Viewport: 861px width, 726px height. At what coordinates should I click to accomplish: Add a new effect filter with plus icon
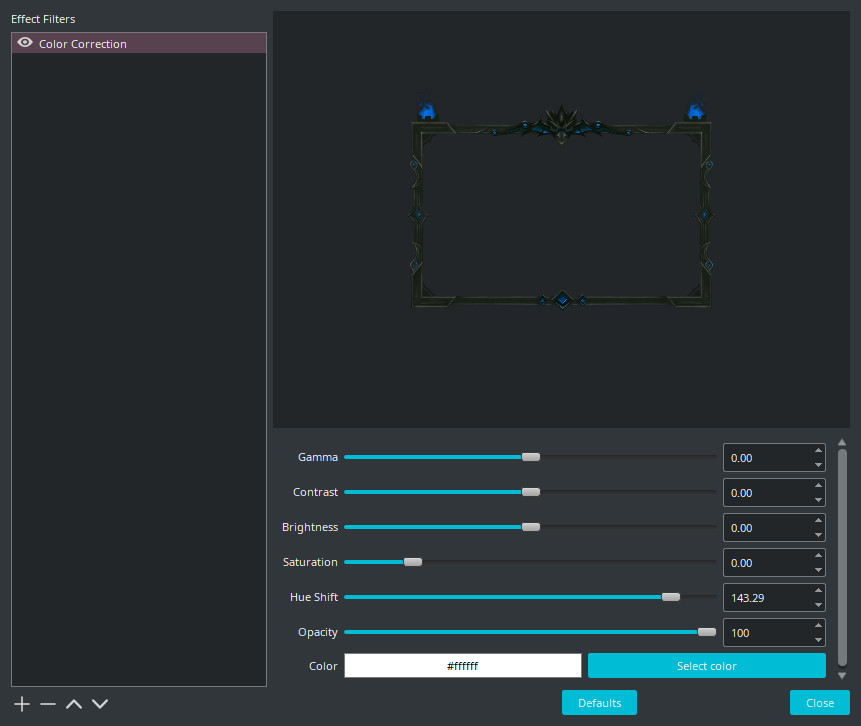pos(22,704)
